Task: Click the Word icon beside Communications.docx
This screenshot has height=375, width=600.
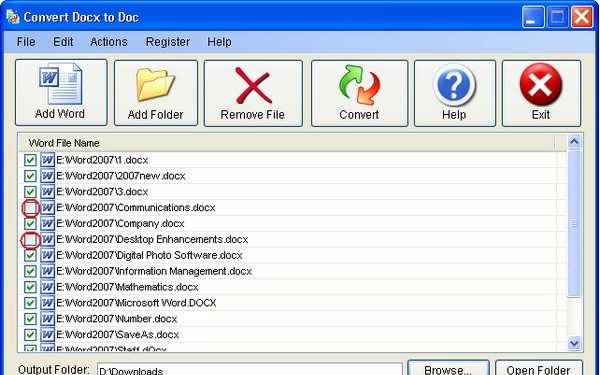Action: pyautogui.click(x=47, y=207)
